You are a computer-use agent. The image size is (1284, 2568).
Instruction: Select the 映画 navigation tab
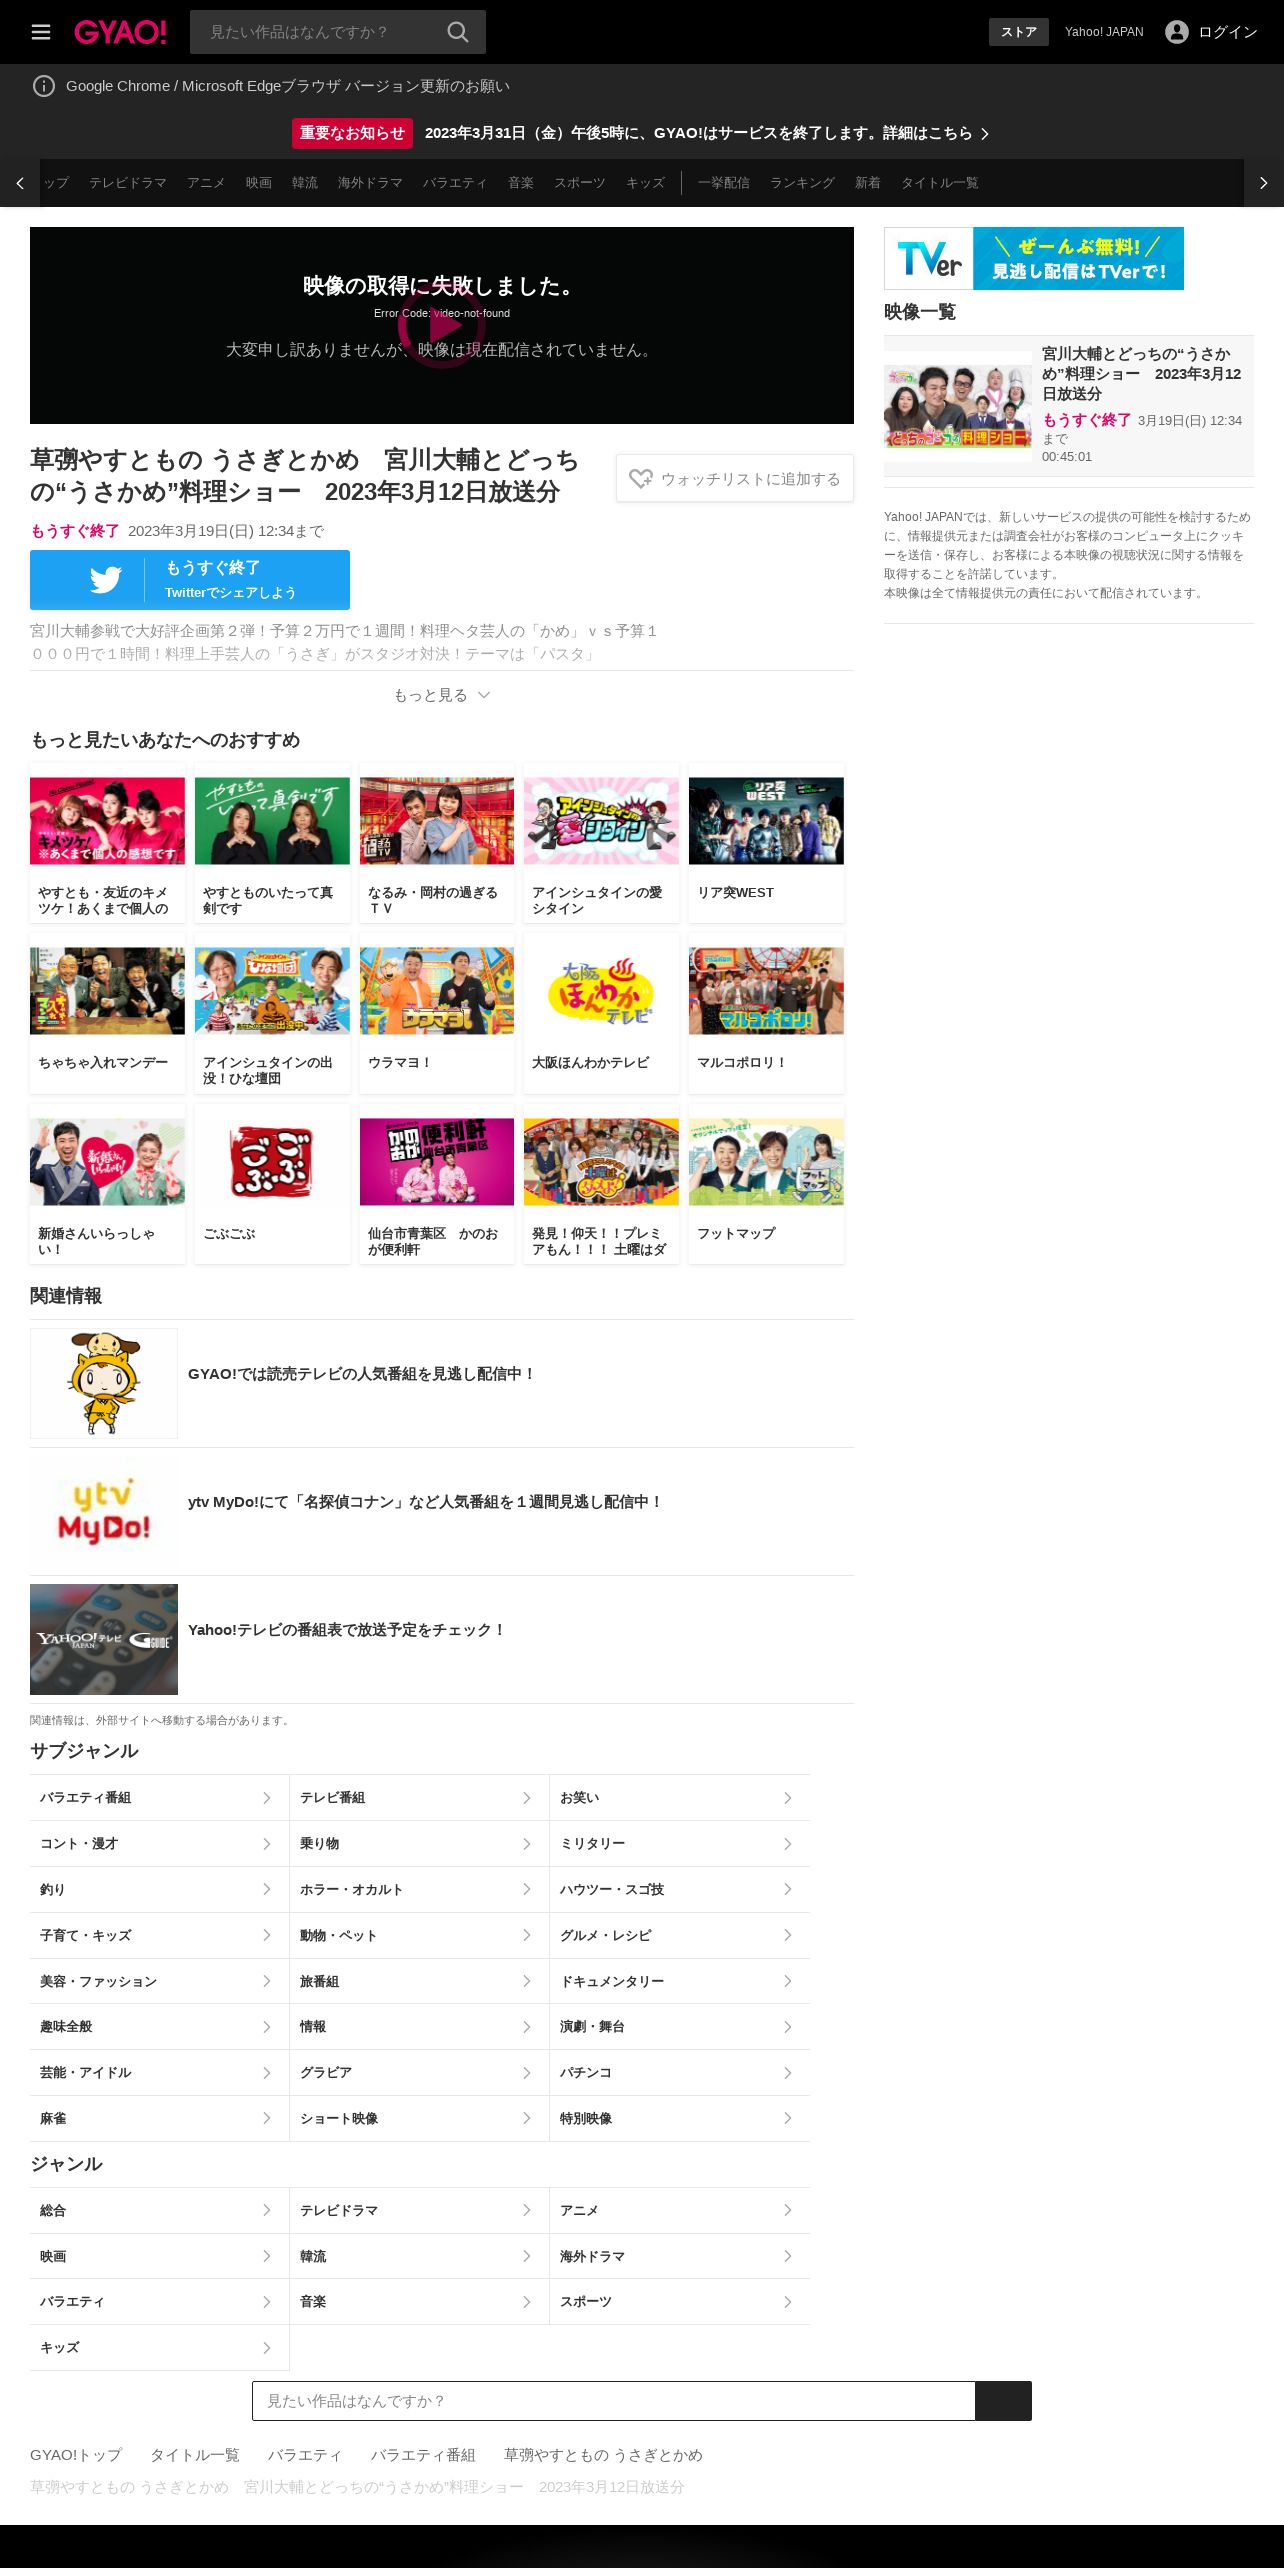click(x=259, y=183)
